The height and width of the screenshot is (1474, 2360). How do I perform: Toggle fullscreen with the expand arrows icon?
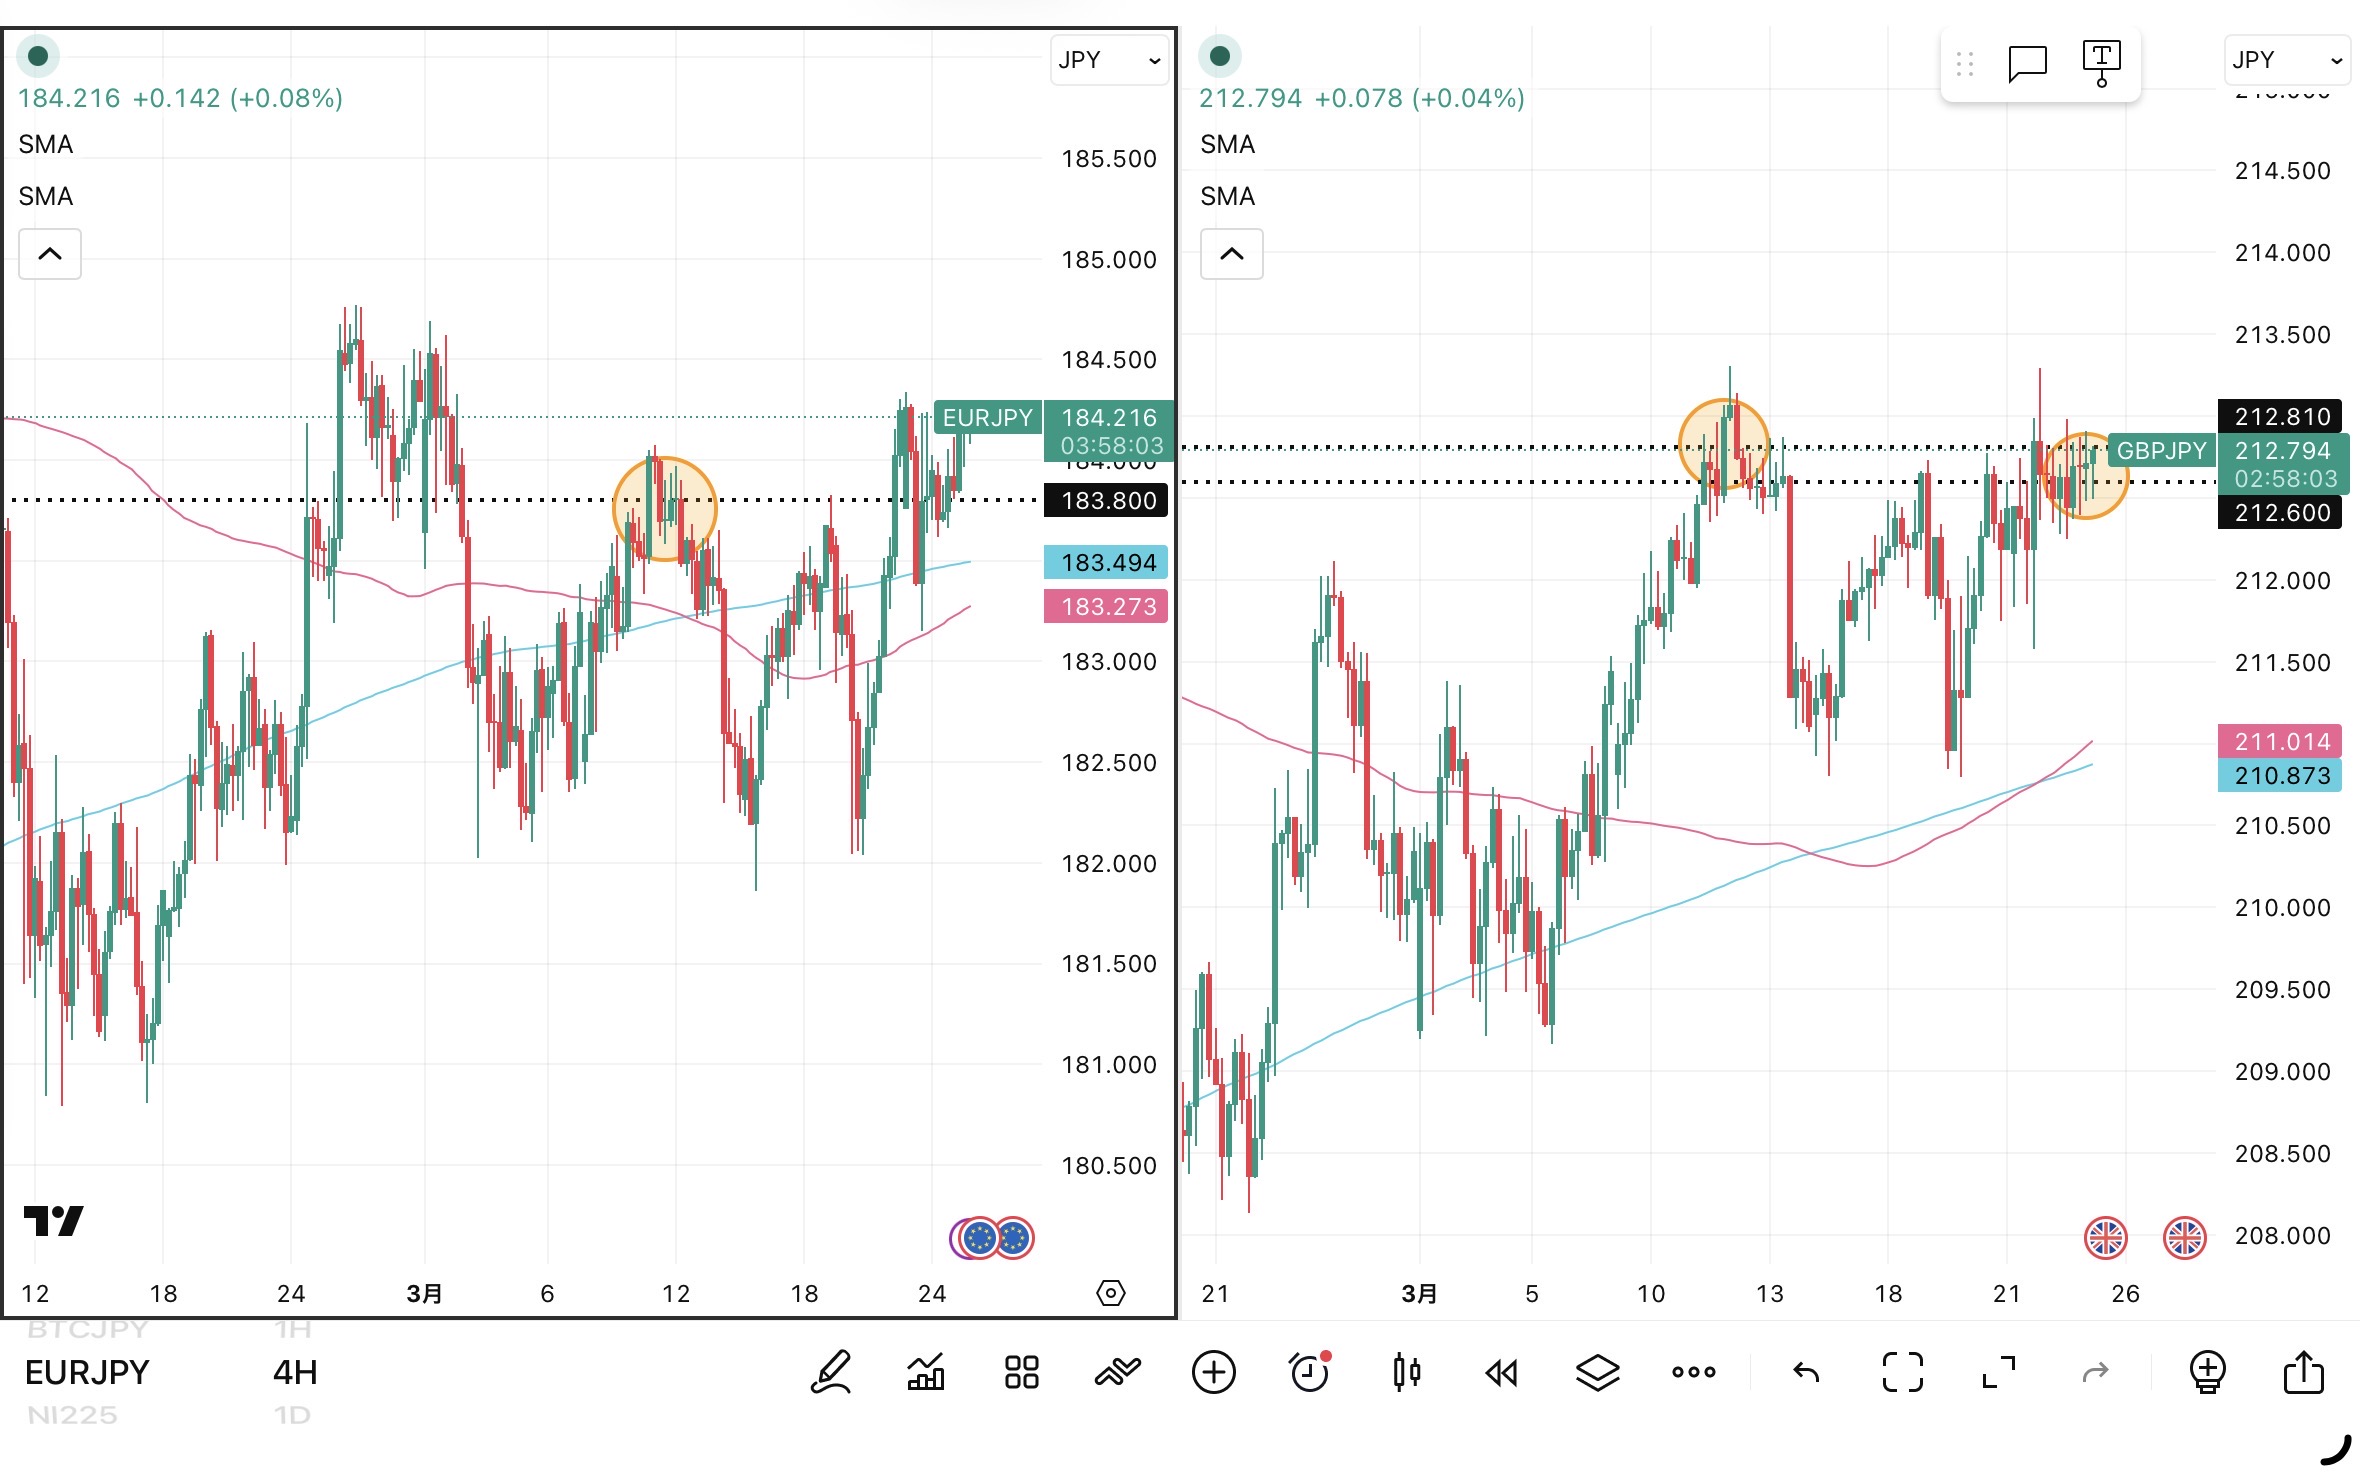tap(1998, 1372)
